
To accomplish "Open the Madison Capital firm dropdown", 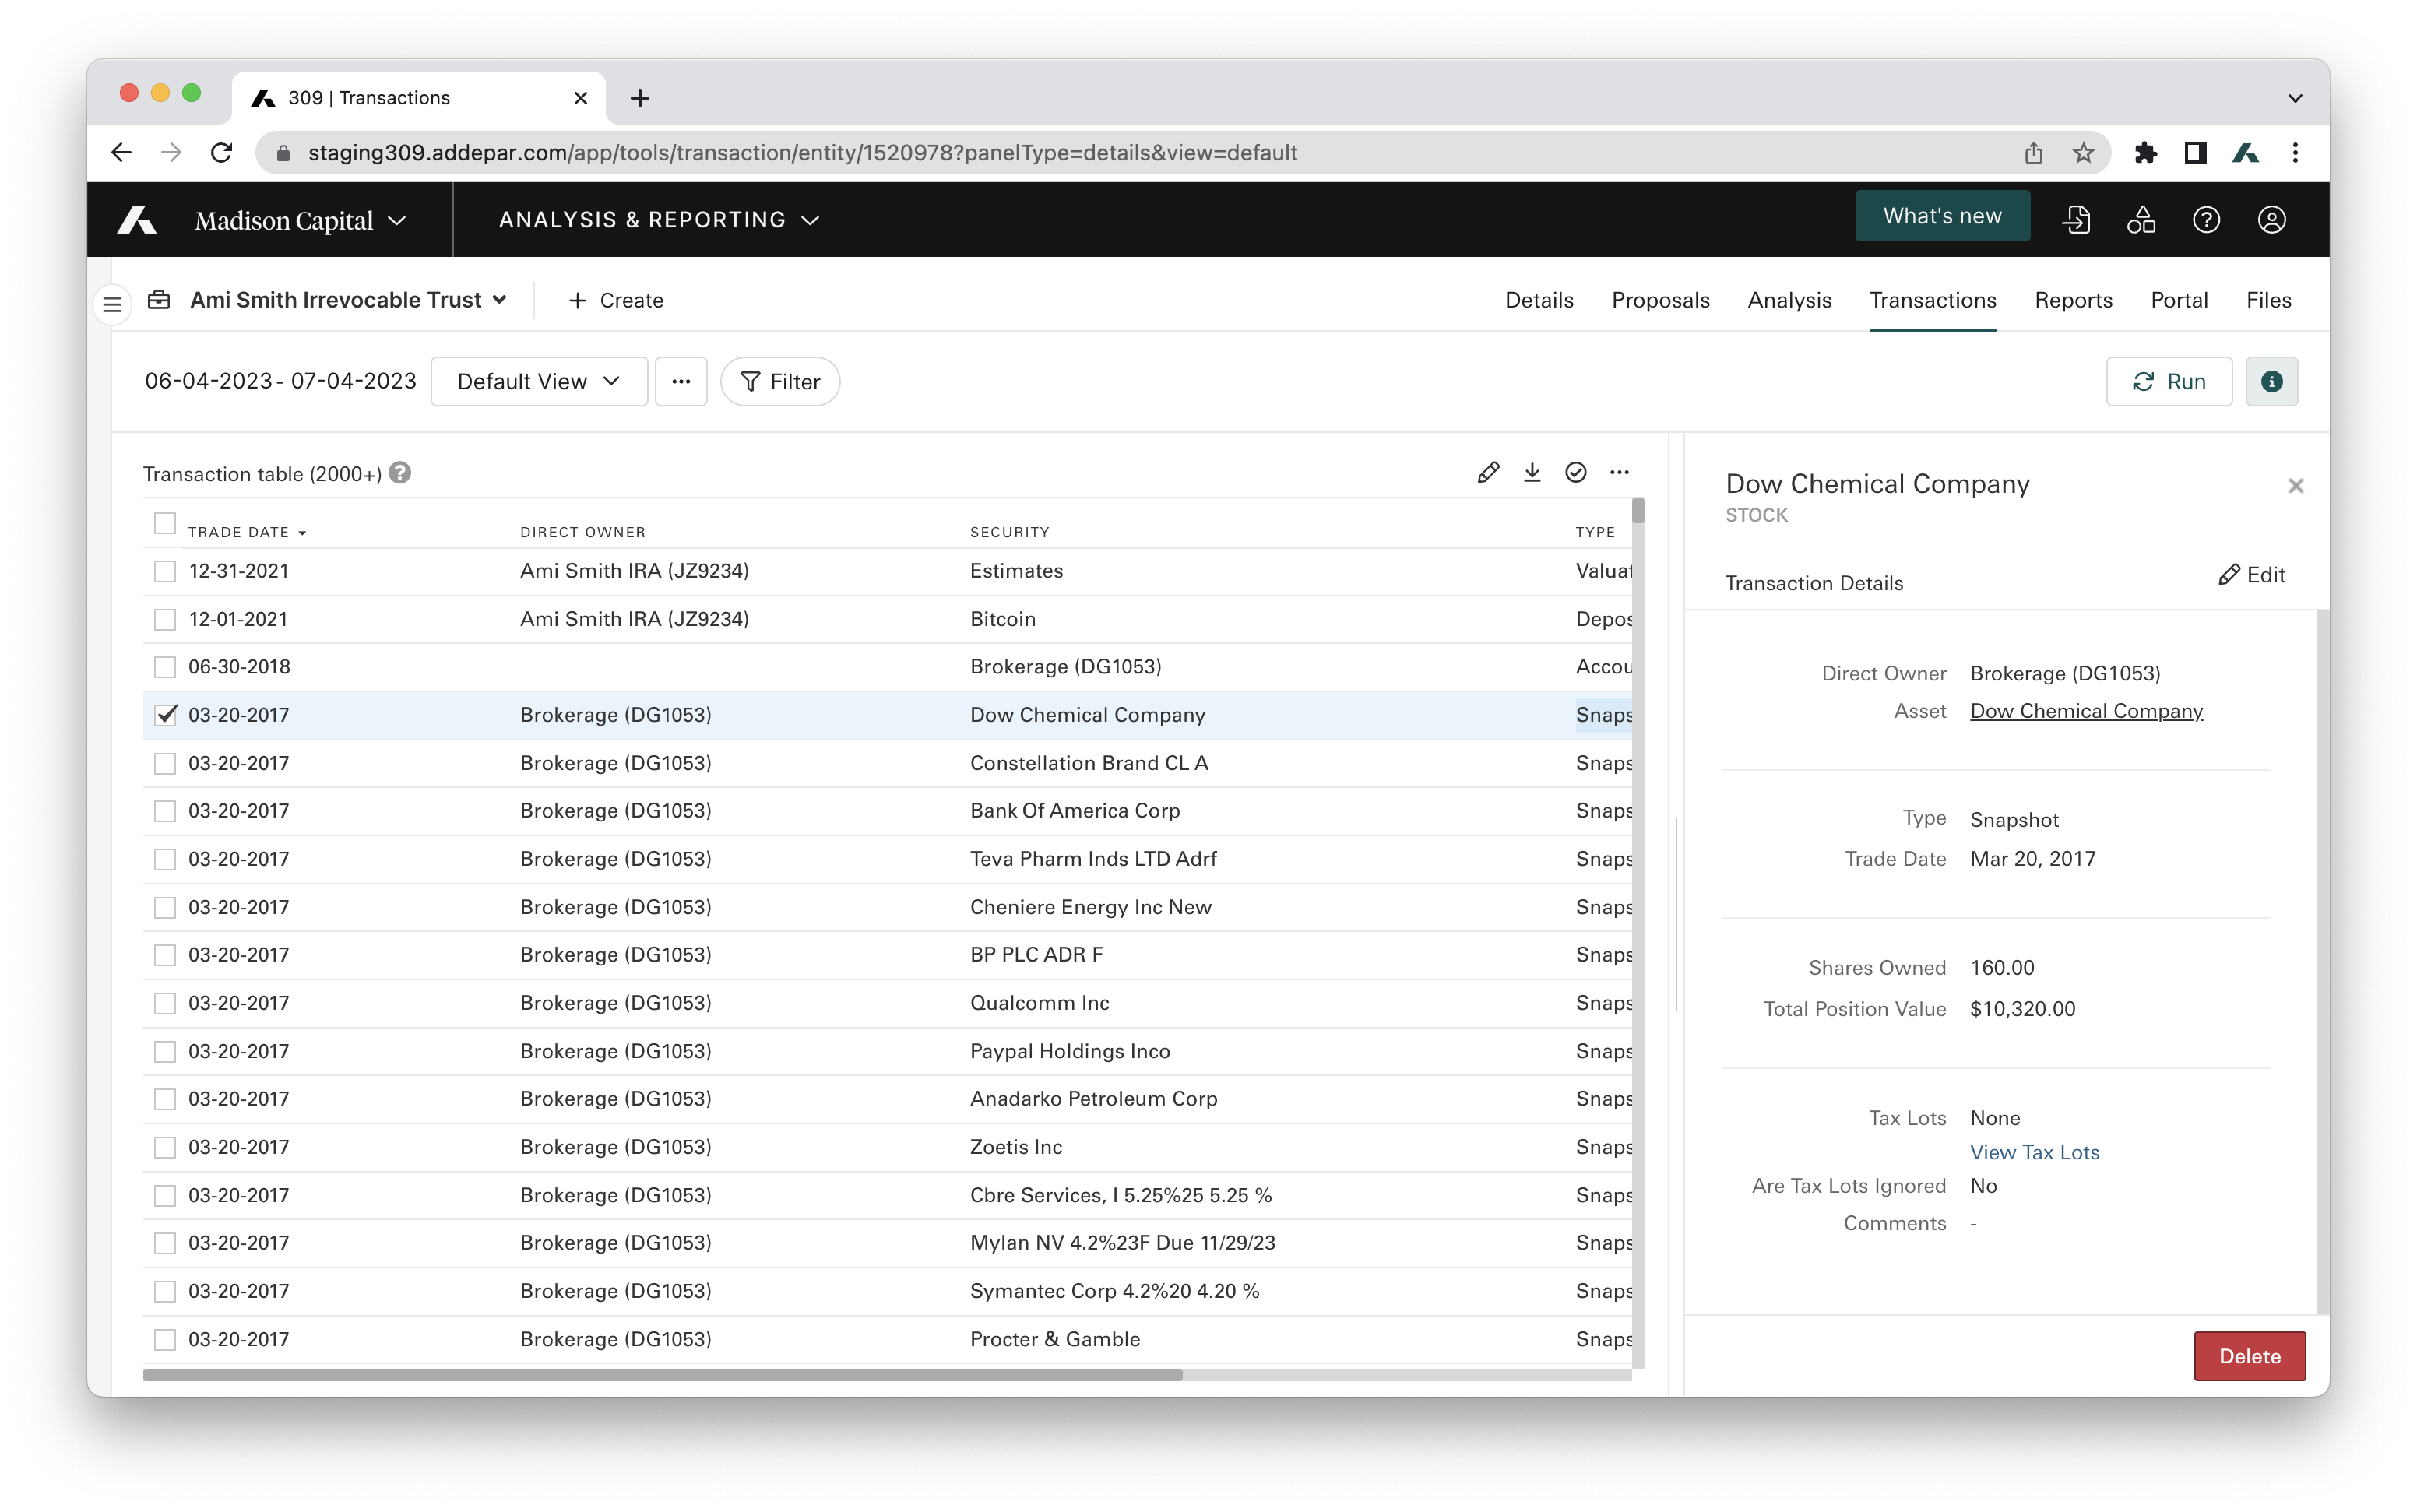I will 300,220.
